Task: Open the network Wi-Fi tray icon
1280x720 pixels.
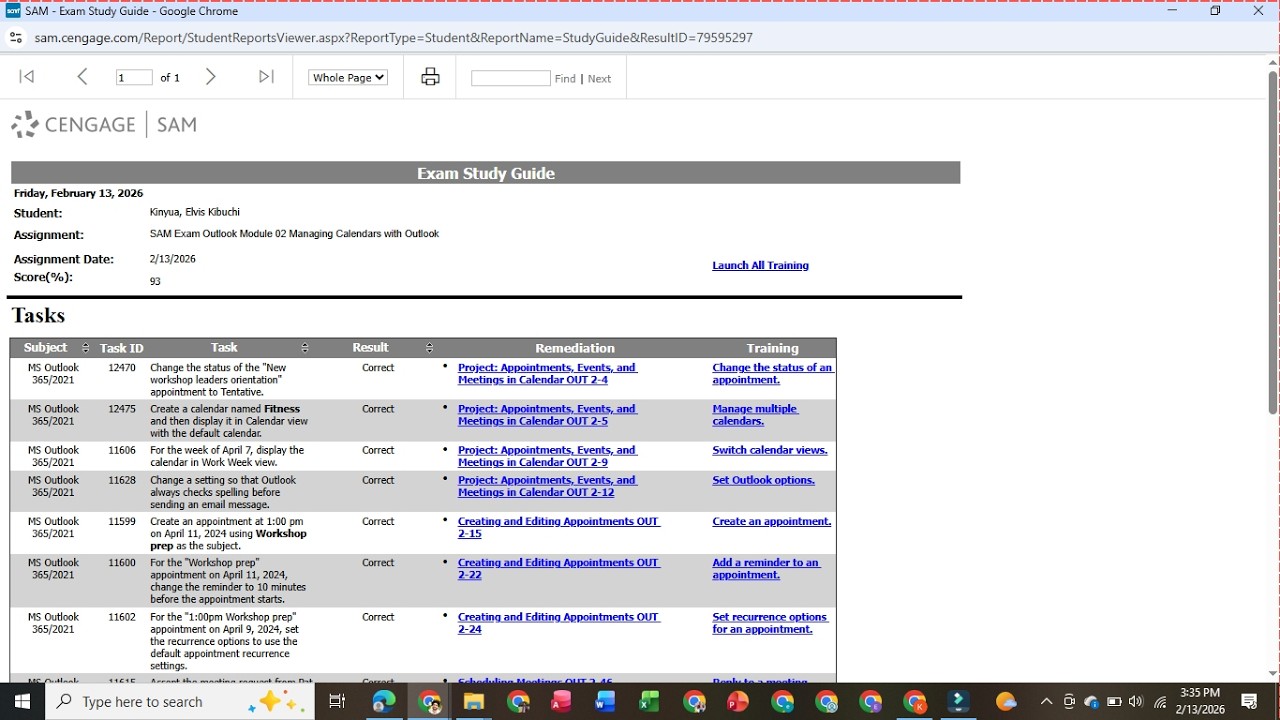Action: click(1160, 701)
